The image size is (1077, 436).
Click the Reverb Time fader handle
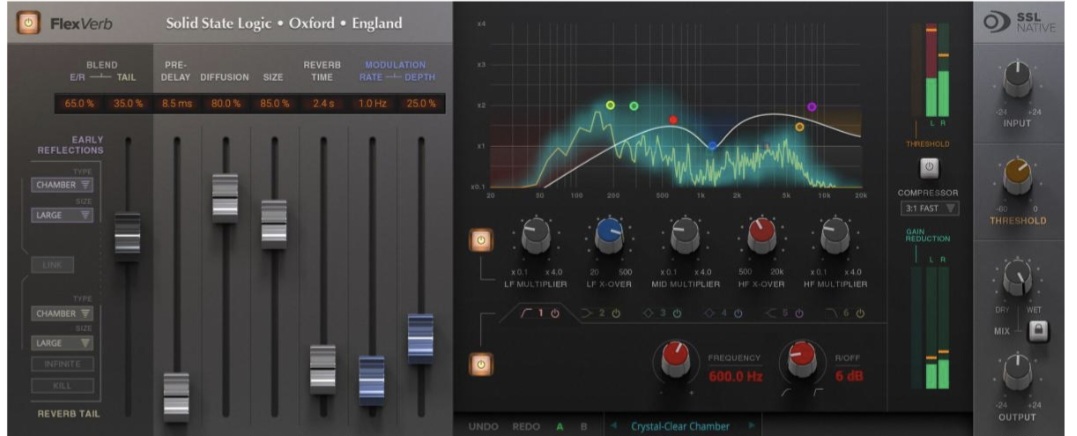pyautogui.click(x=323, y=369)
